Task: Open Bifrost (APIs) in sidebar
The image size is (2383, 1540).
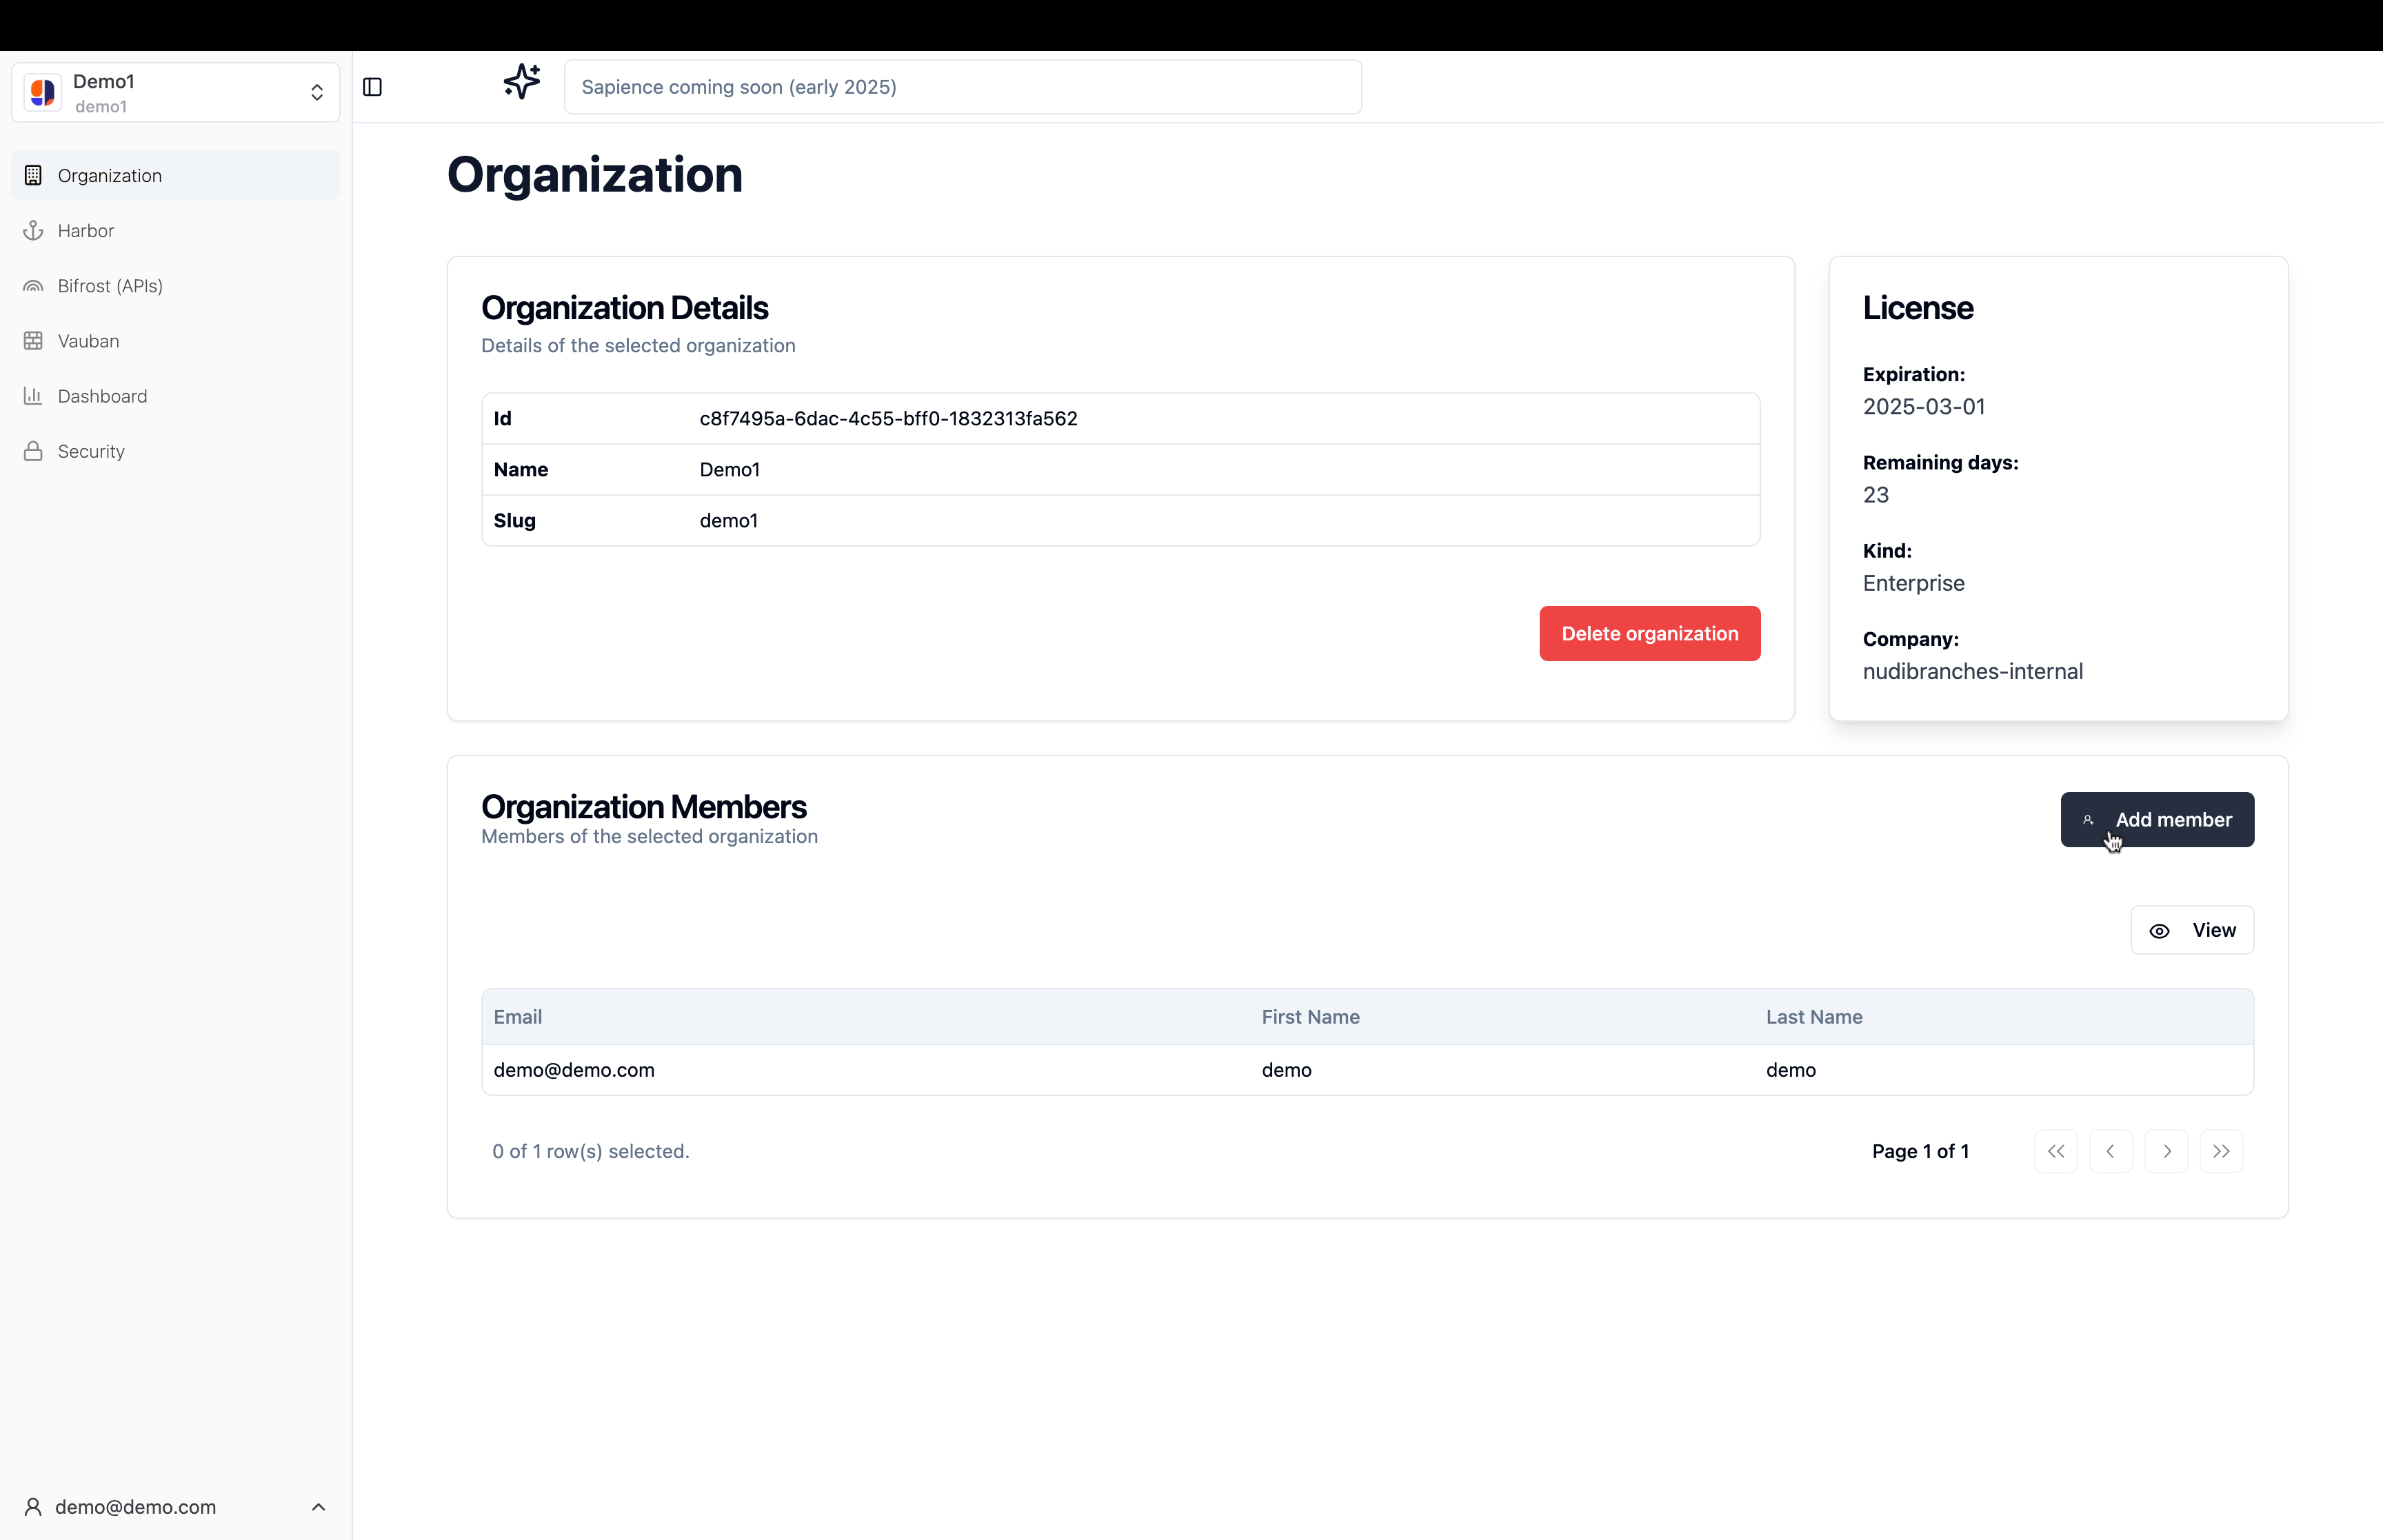Action: pyautogui.click(x=176, y=286)
